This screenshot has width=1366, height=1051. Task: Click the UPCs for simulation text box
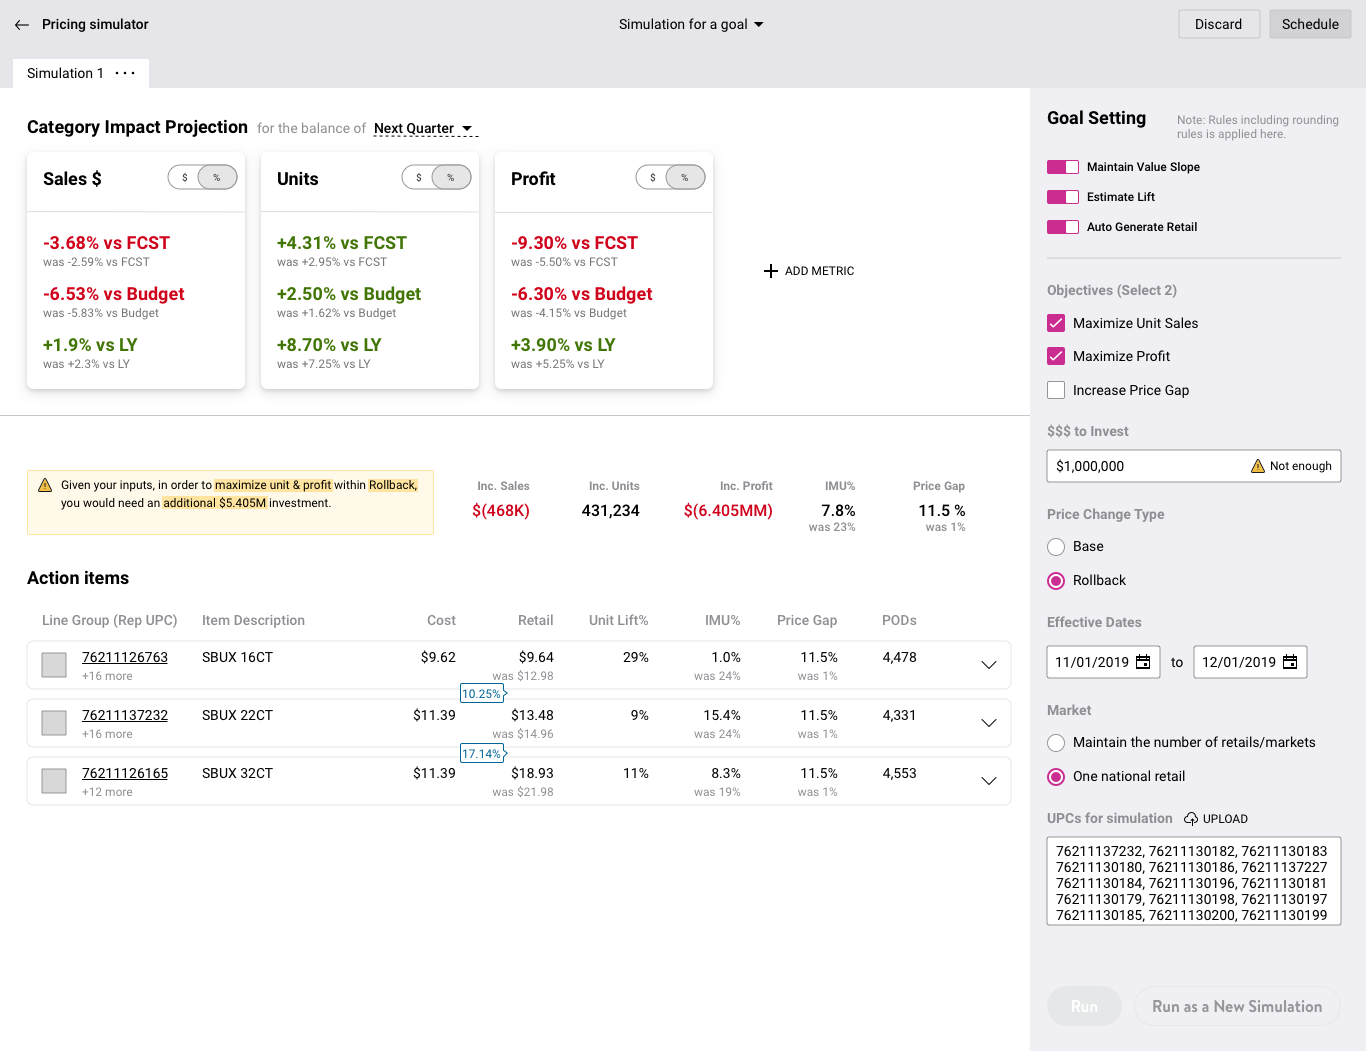1194,882
